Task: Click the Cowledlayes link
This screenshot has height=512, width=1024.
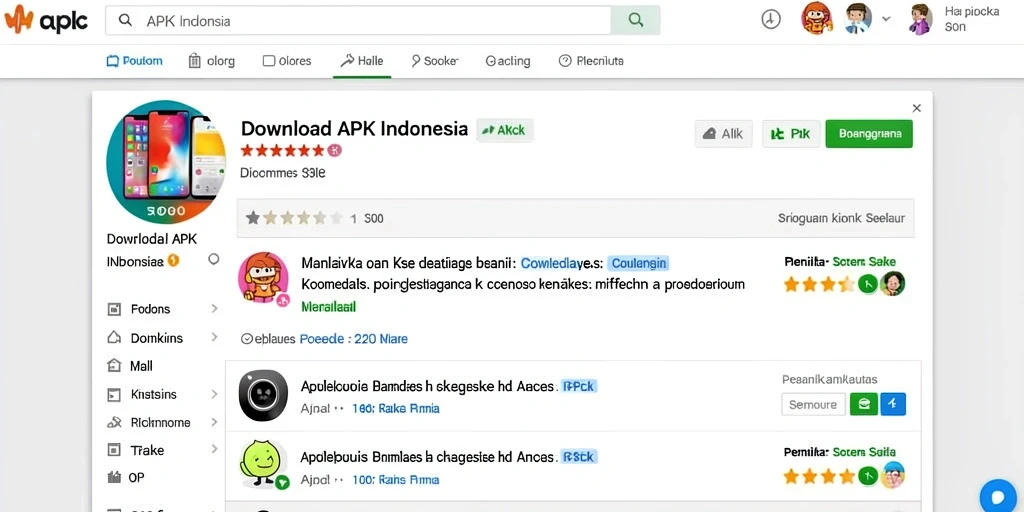Action: (x=562, y=263)
